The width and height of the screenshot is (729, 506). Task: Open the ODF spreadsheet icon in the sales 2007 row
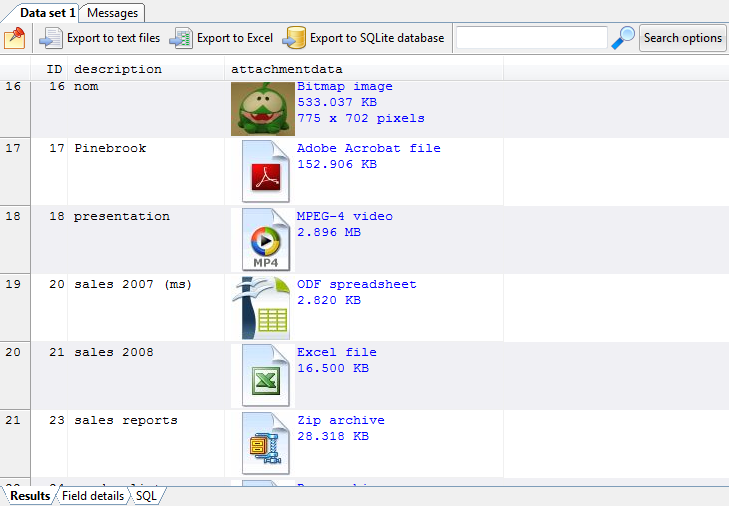coord(263,308)
